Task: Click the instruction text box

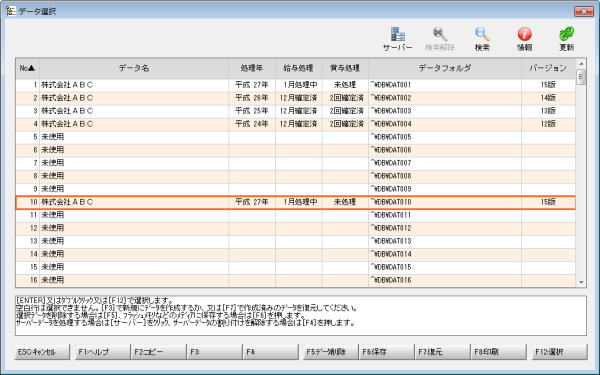Action: tap(301, 316)
